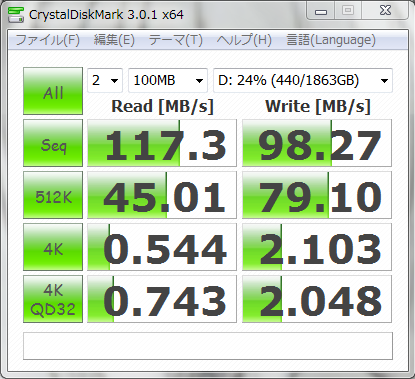Select the 4K read result 0.544

point(162,247)
